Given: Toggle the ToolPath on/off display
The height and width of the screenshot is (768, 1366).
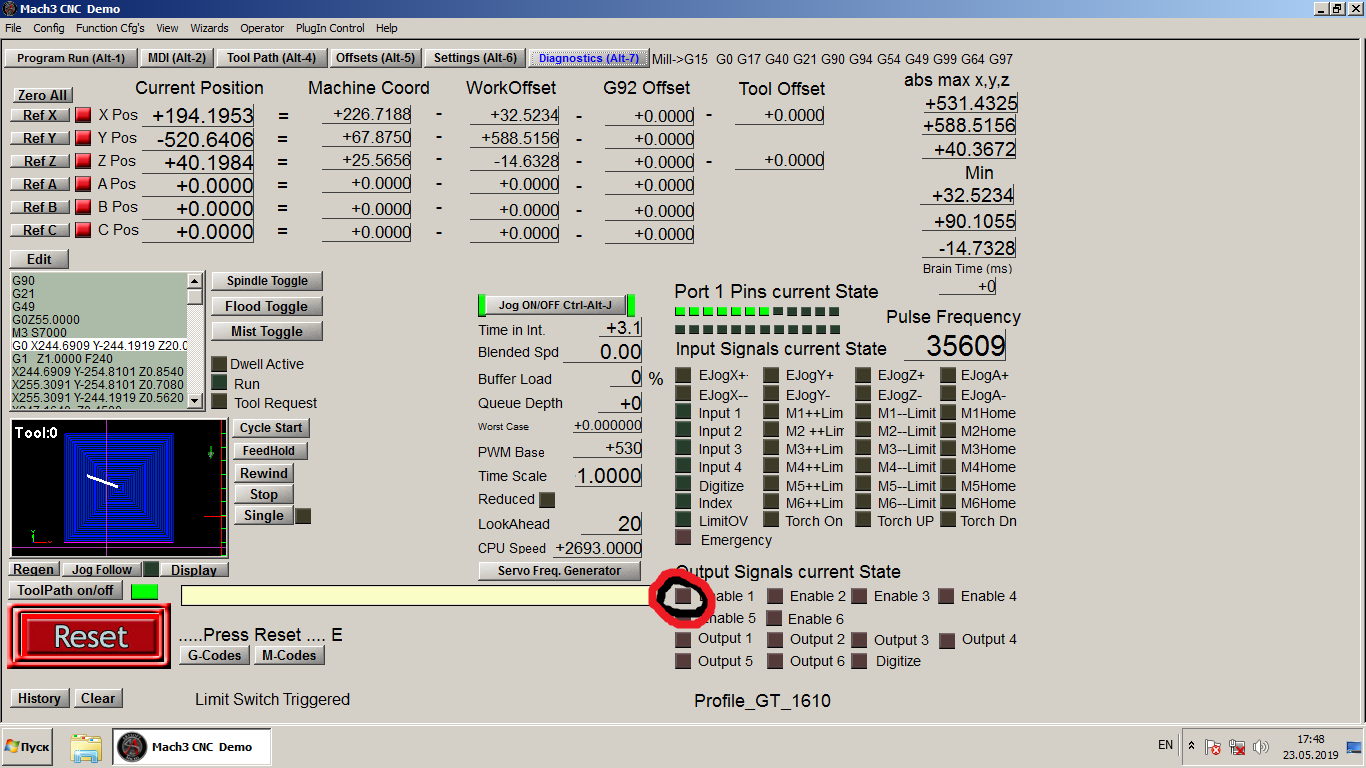Looking at the screenshot, I should click(x=66, y=590).
